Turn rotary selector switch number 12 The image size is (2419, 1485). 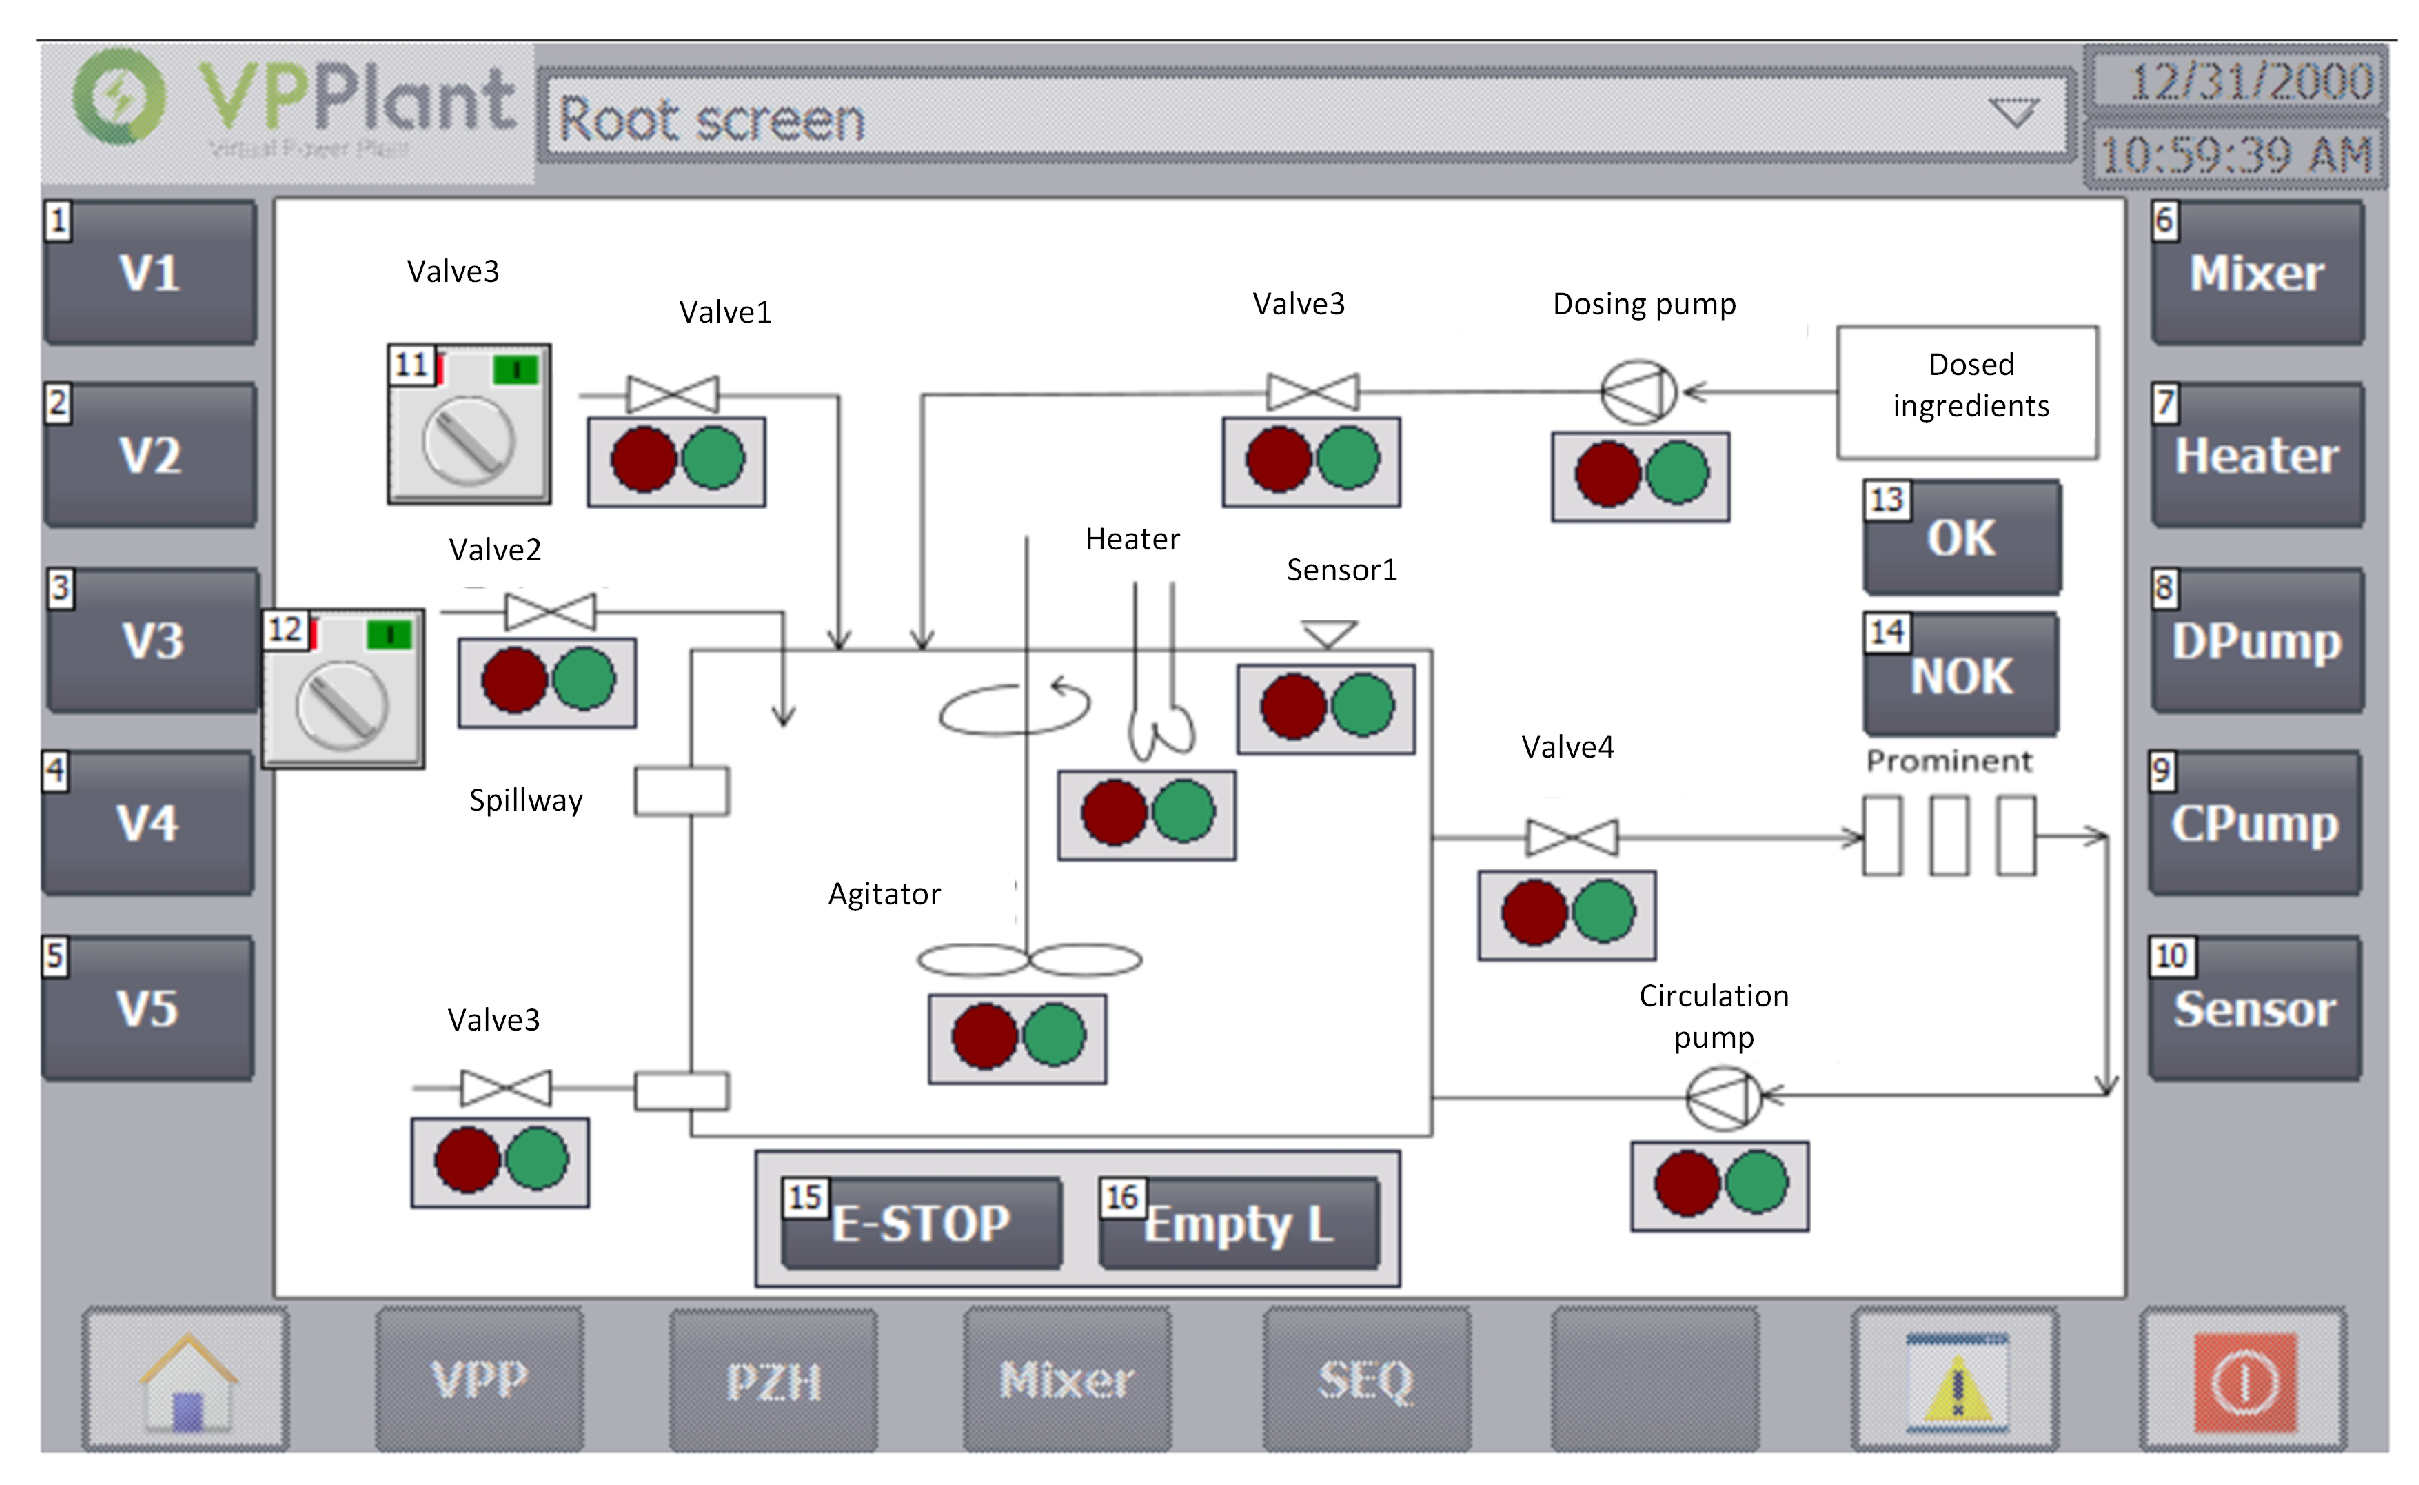click(x=342, y=705)
